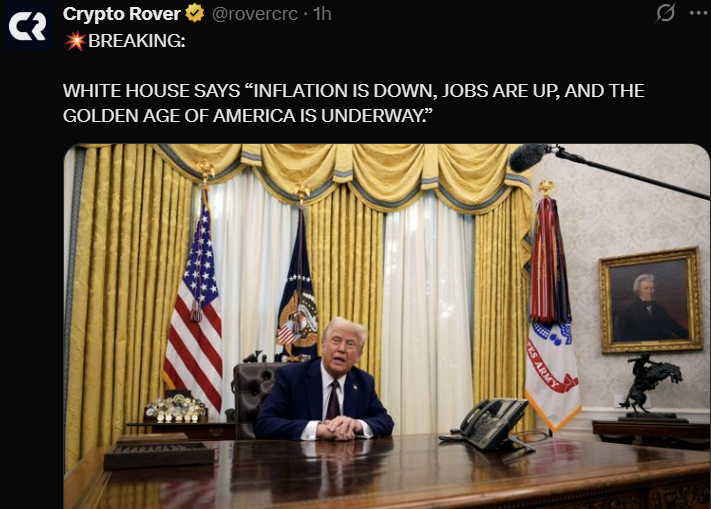Click the challenge coin display in photo

175,407
